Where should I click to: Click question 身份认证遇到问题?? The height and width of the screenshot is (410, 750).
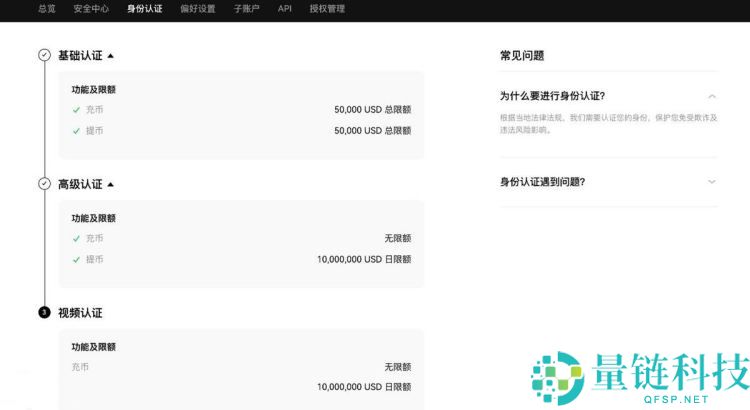(x=542, y=182)
